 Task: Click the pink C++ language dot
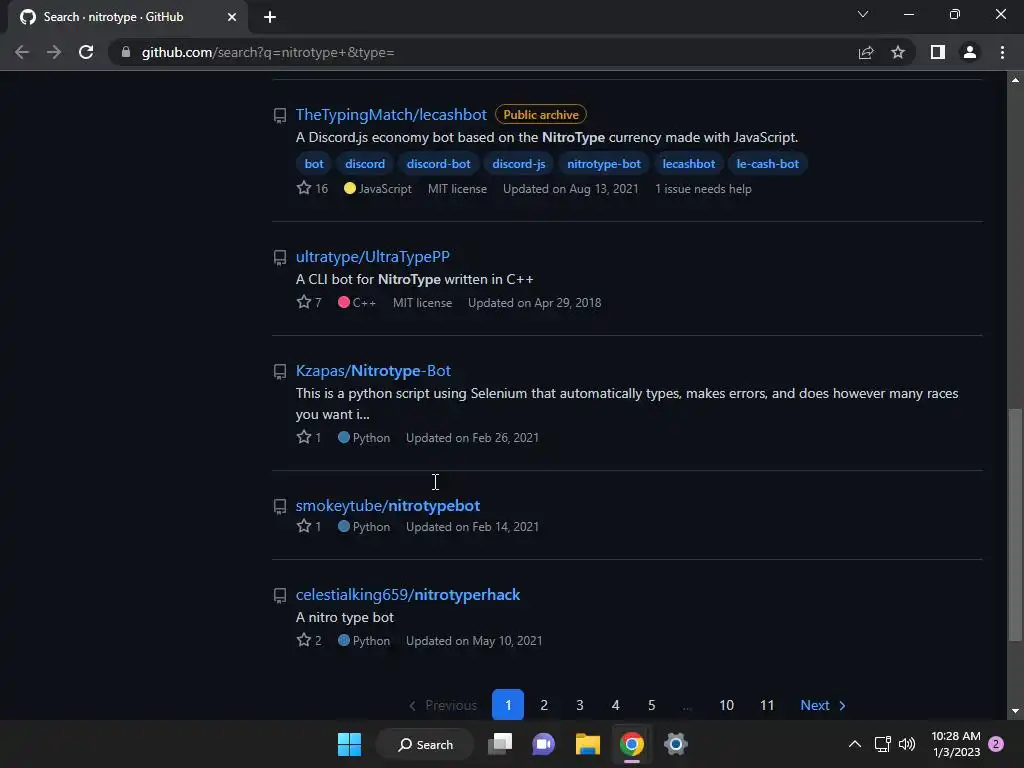pos(344,302)
